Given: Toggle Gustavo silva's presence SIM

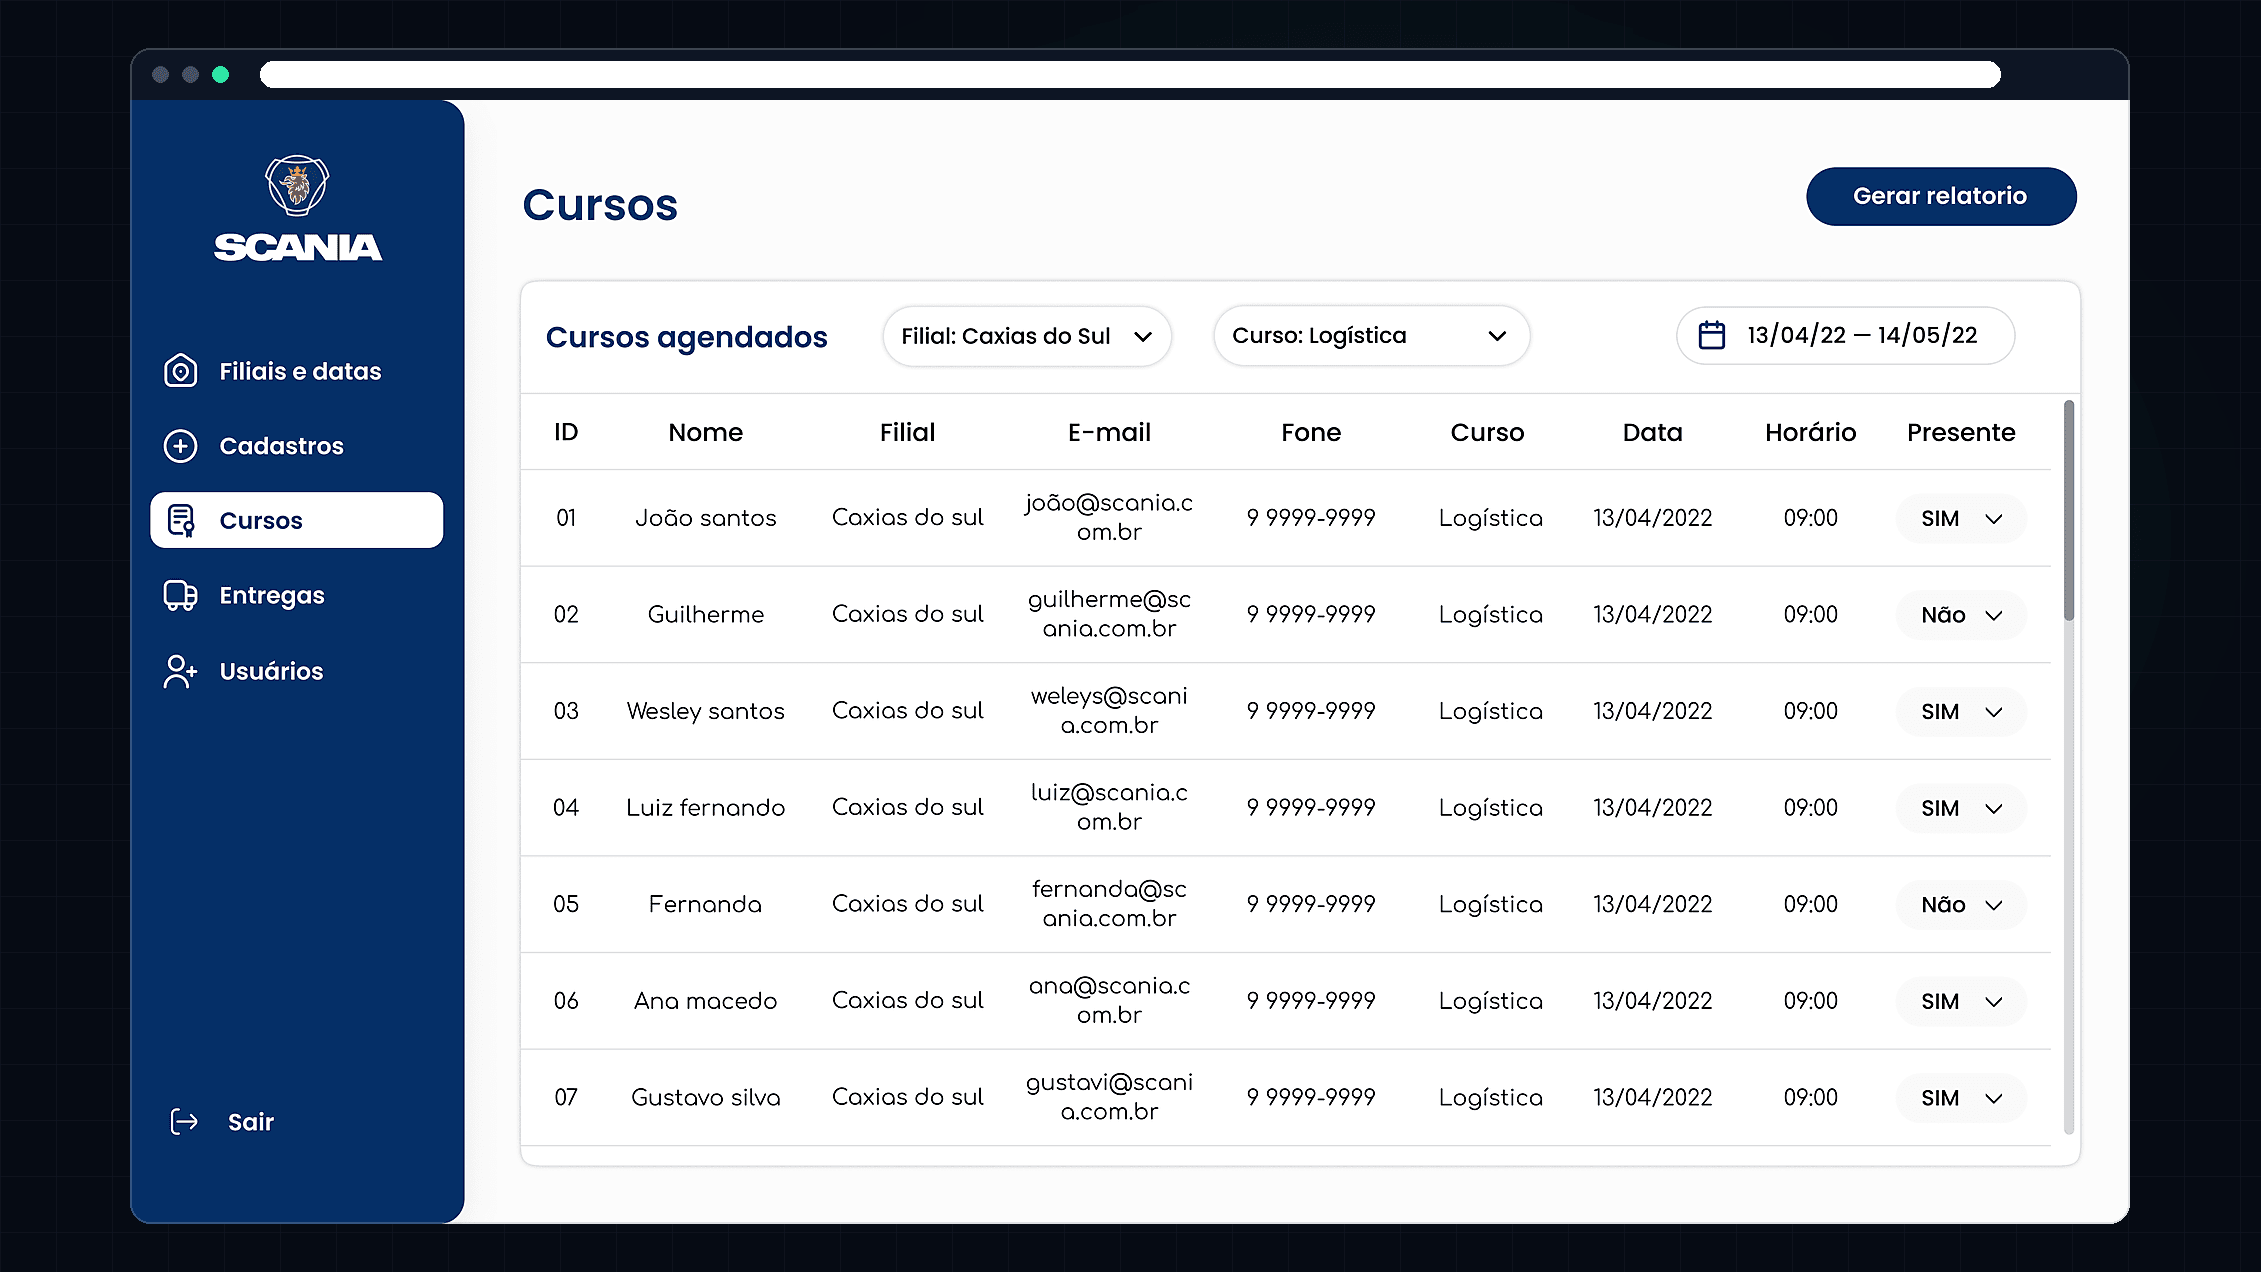Looking at the screenshot, I should point(1961,1098).
